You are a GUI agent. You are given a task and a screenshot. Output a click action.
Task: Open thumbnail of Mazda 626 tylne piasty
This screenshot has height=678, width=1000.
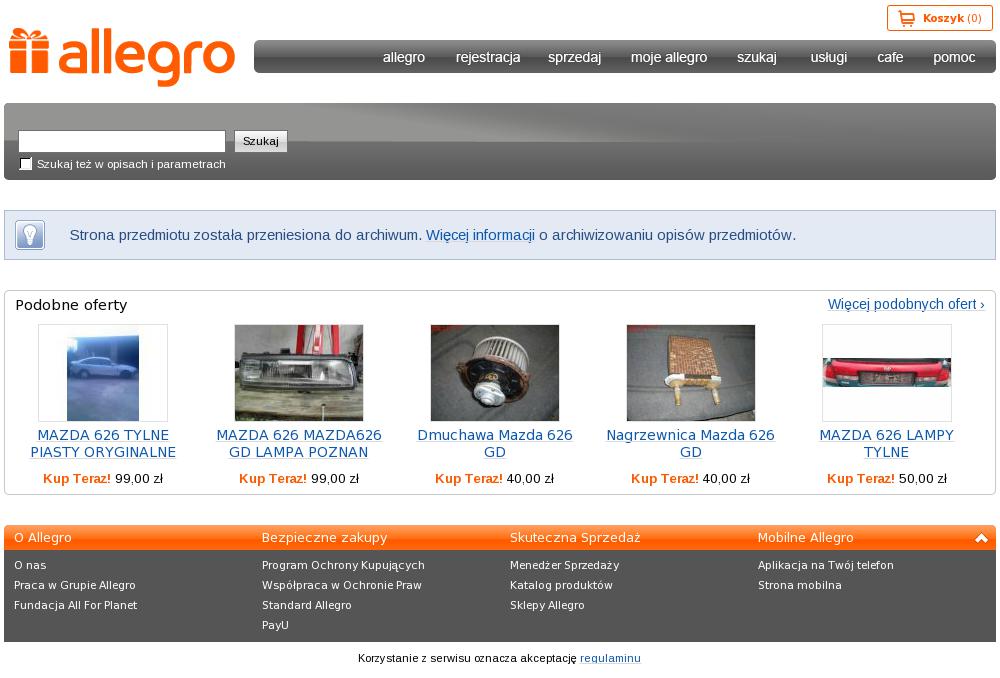[103, 373]
